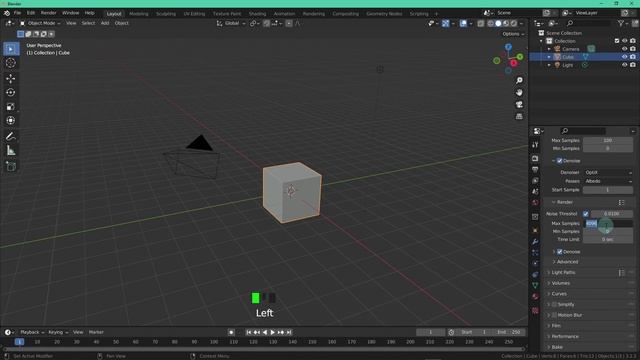
Task: Open the Output properties tab
Action: coord(535,169)
